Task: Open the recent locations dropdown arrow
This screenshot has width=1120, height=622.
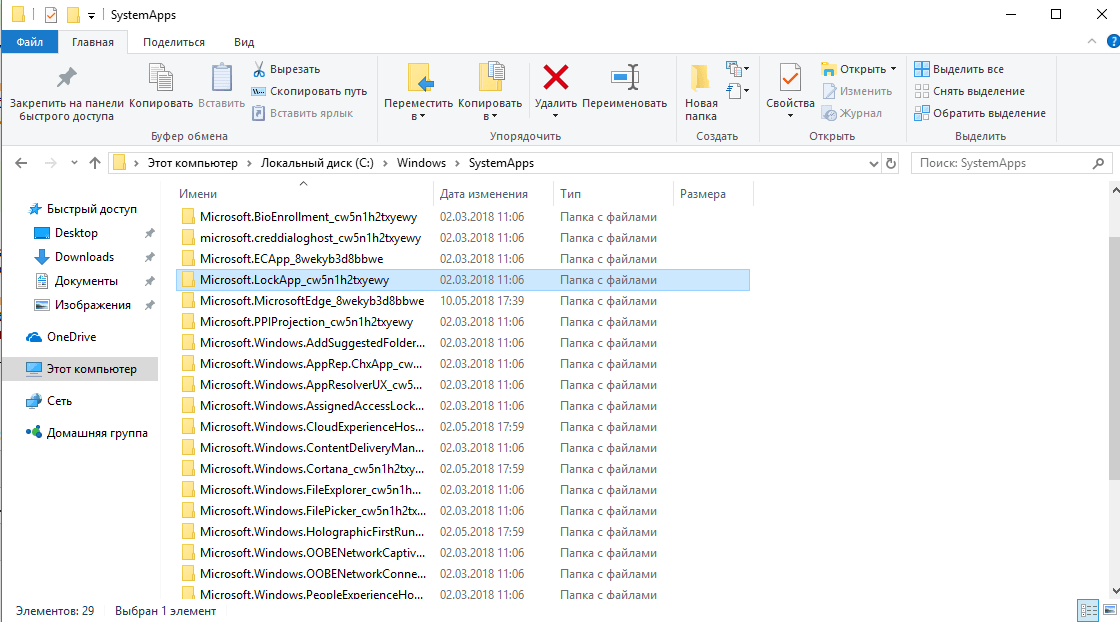Action: (x=74, y=163)
